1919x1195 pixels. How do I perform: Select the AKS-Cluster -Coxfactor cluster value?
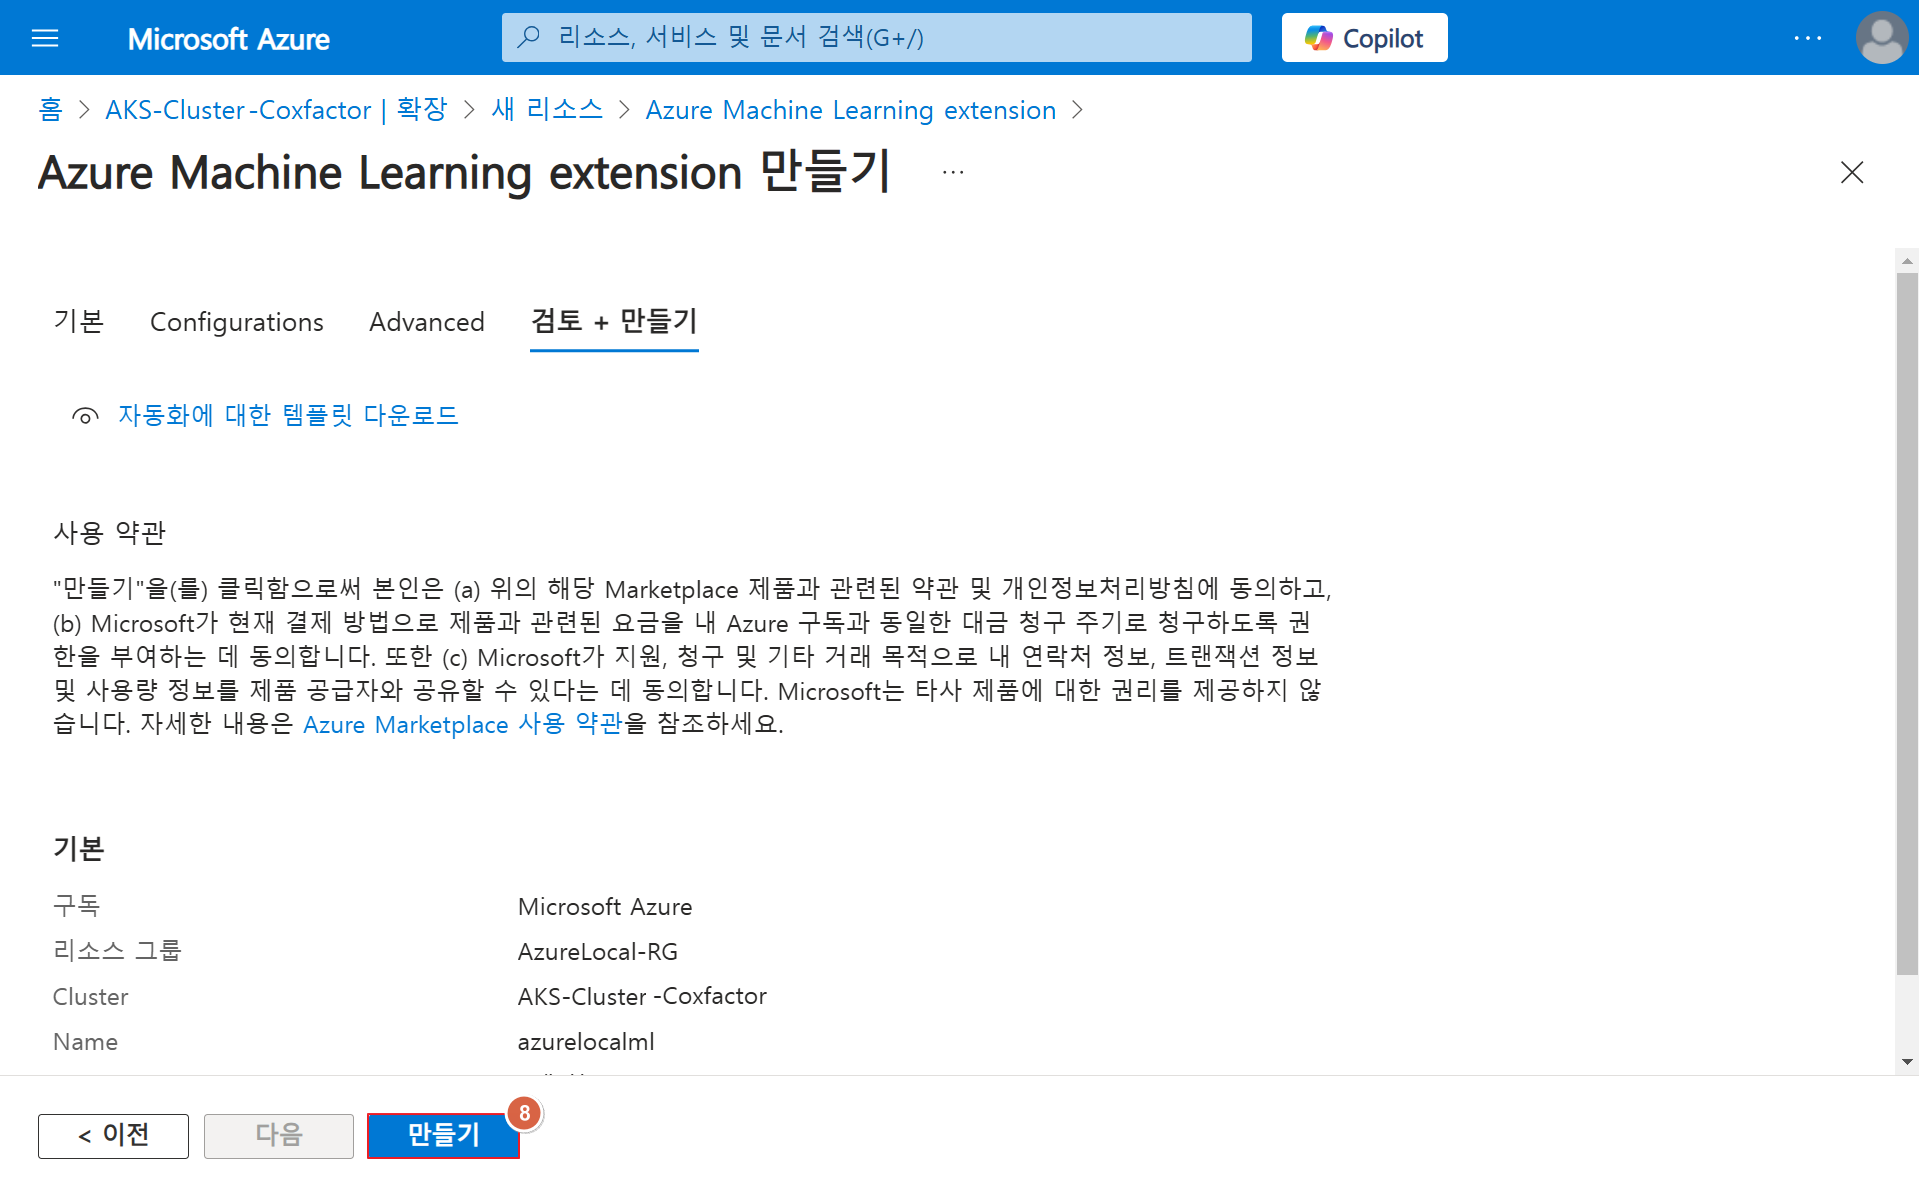click(x=642, y=997)
